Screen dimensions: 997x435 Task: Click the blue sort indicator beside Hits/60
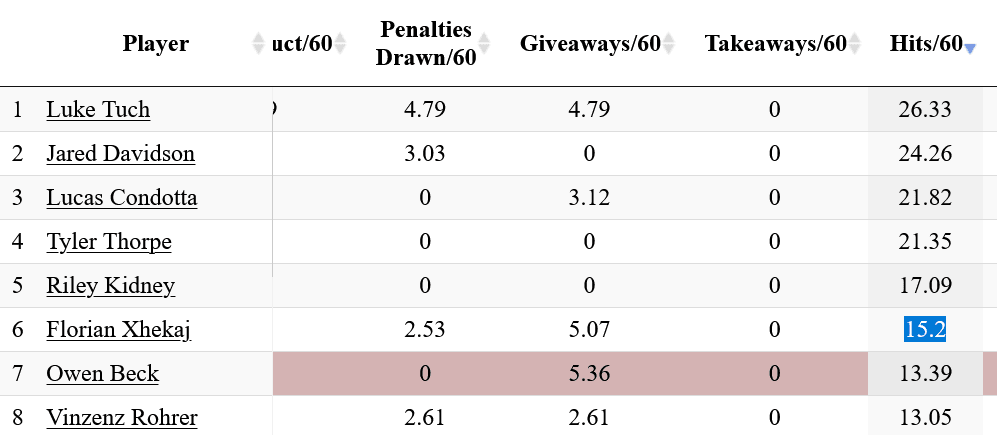[969, 46]
